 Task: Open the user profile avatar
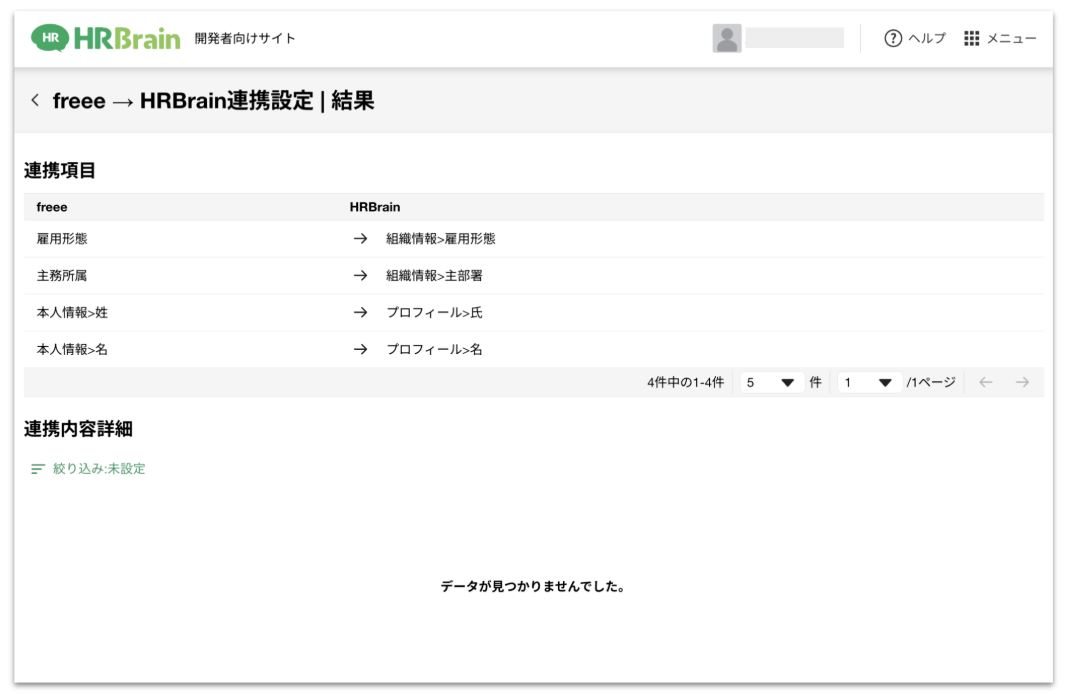727,39
